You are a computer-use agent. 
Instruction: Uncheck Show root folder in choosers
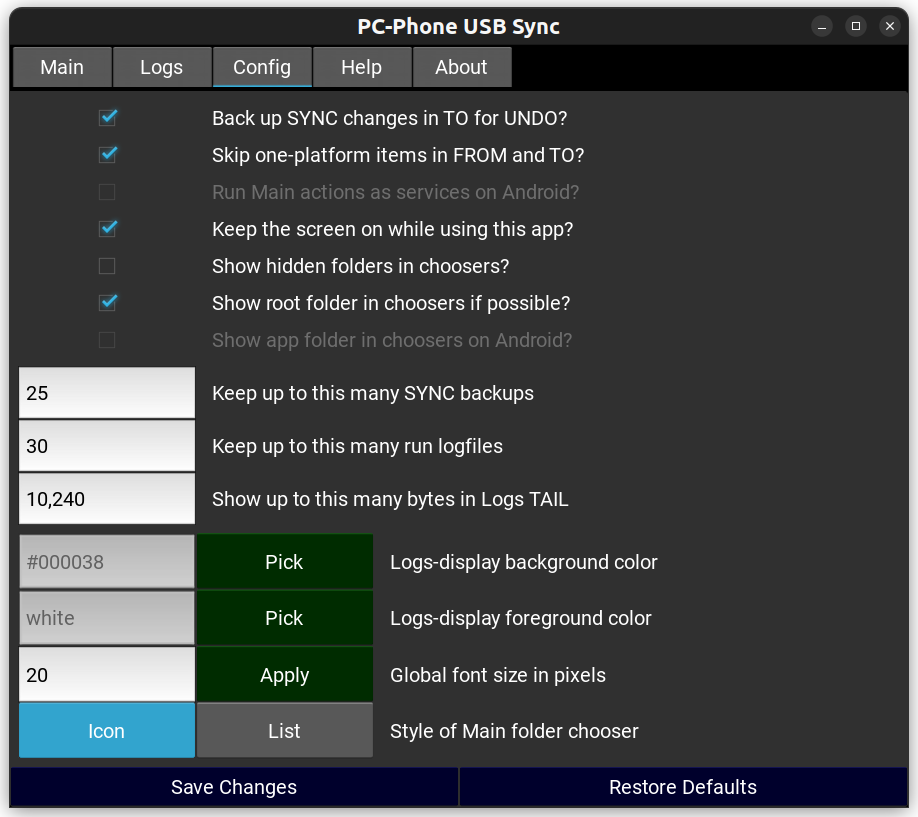point(108,303)
